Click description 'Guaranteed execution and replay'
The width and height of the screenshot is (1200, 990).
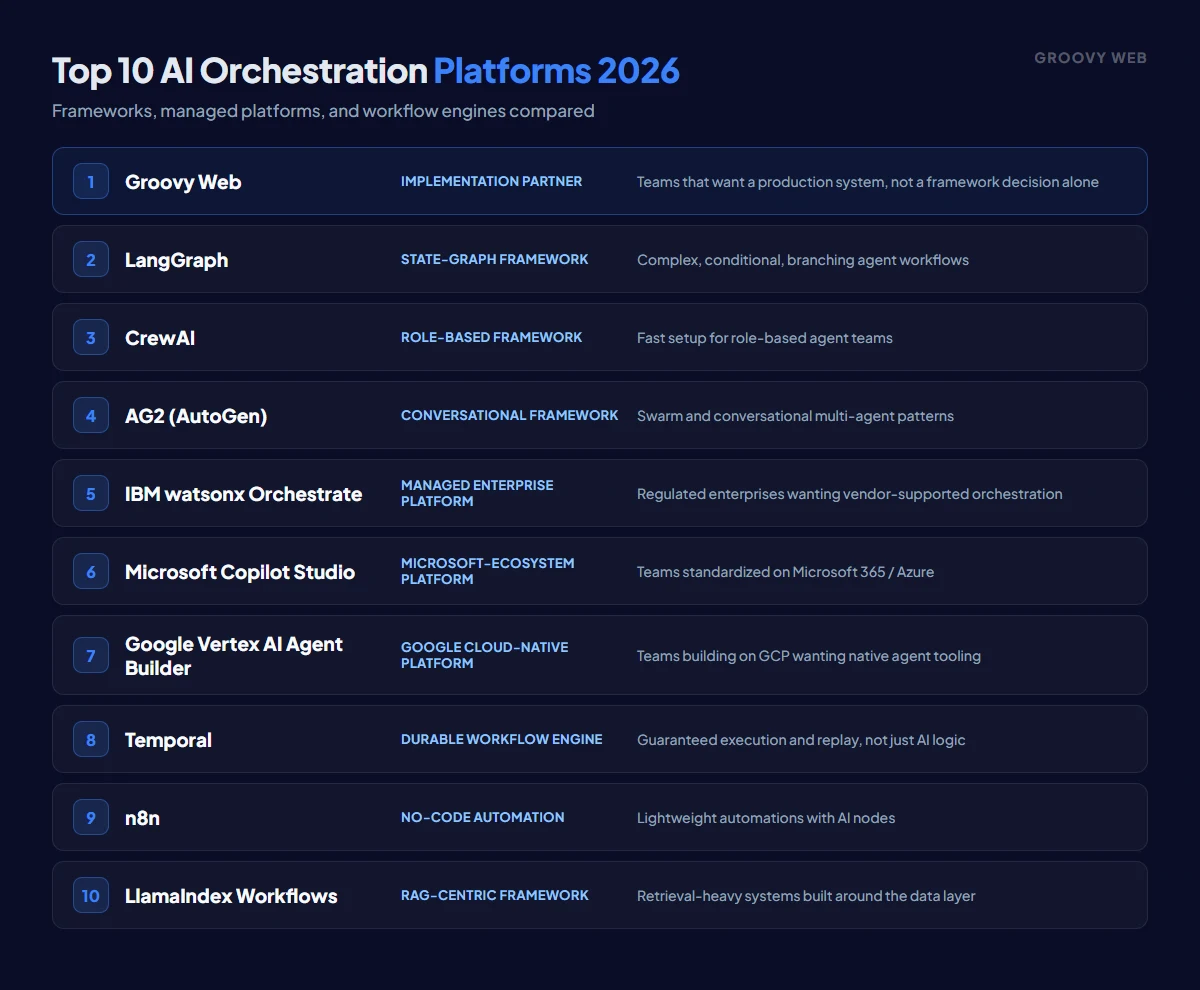[801, 740]
